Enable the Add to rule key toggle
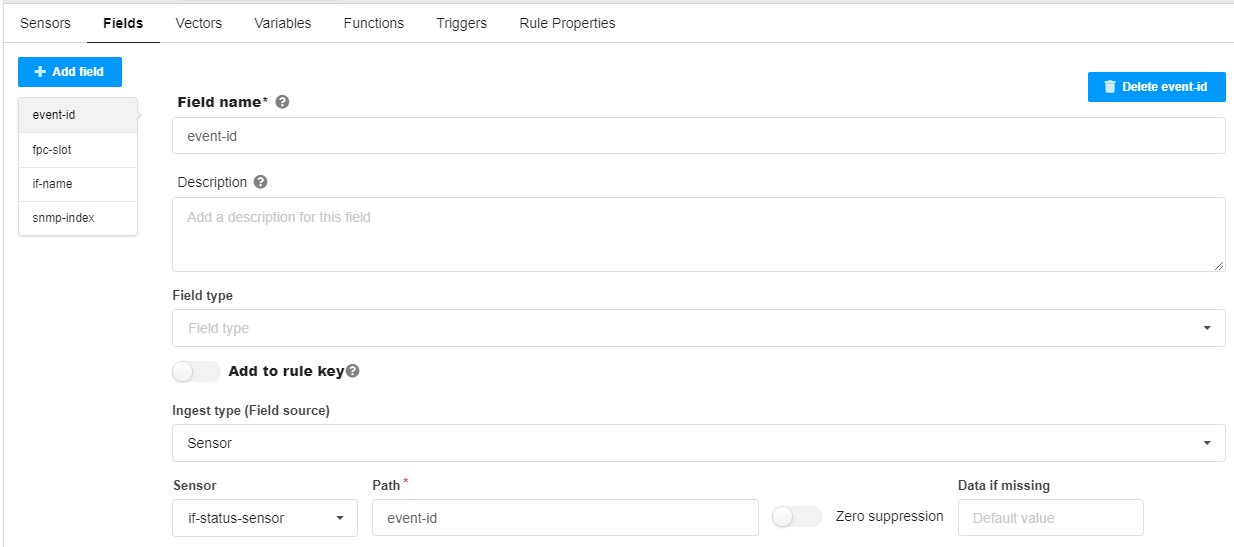This screenshot has width=1234, height=547. (x=196, y=371)
